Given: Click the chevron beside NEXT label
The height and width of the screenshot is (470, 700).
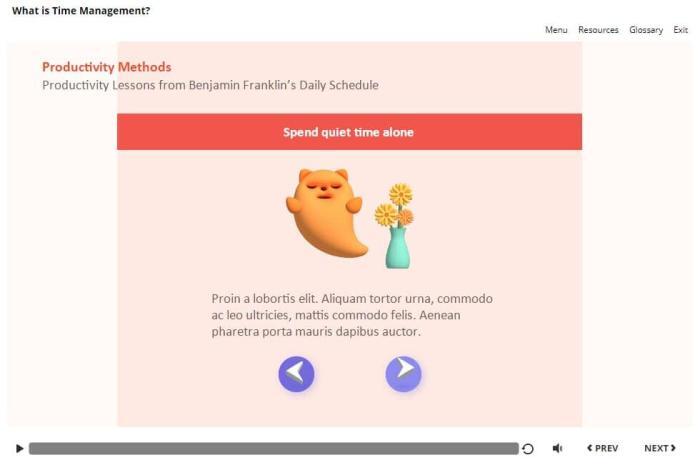Looking at the screenshot, I should pyautogui.click(x=673, y=448).
